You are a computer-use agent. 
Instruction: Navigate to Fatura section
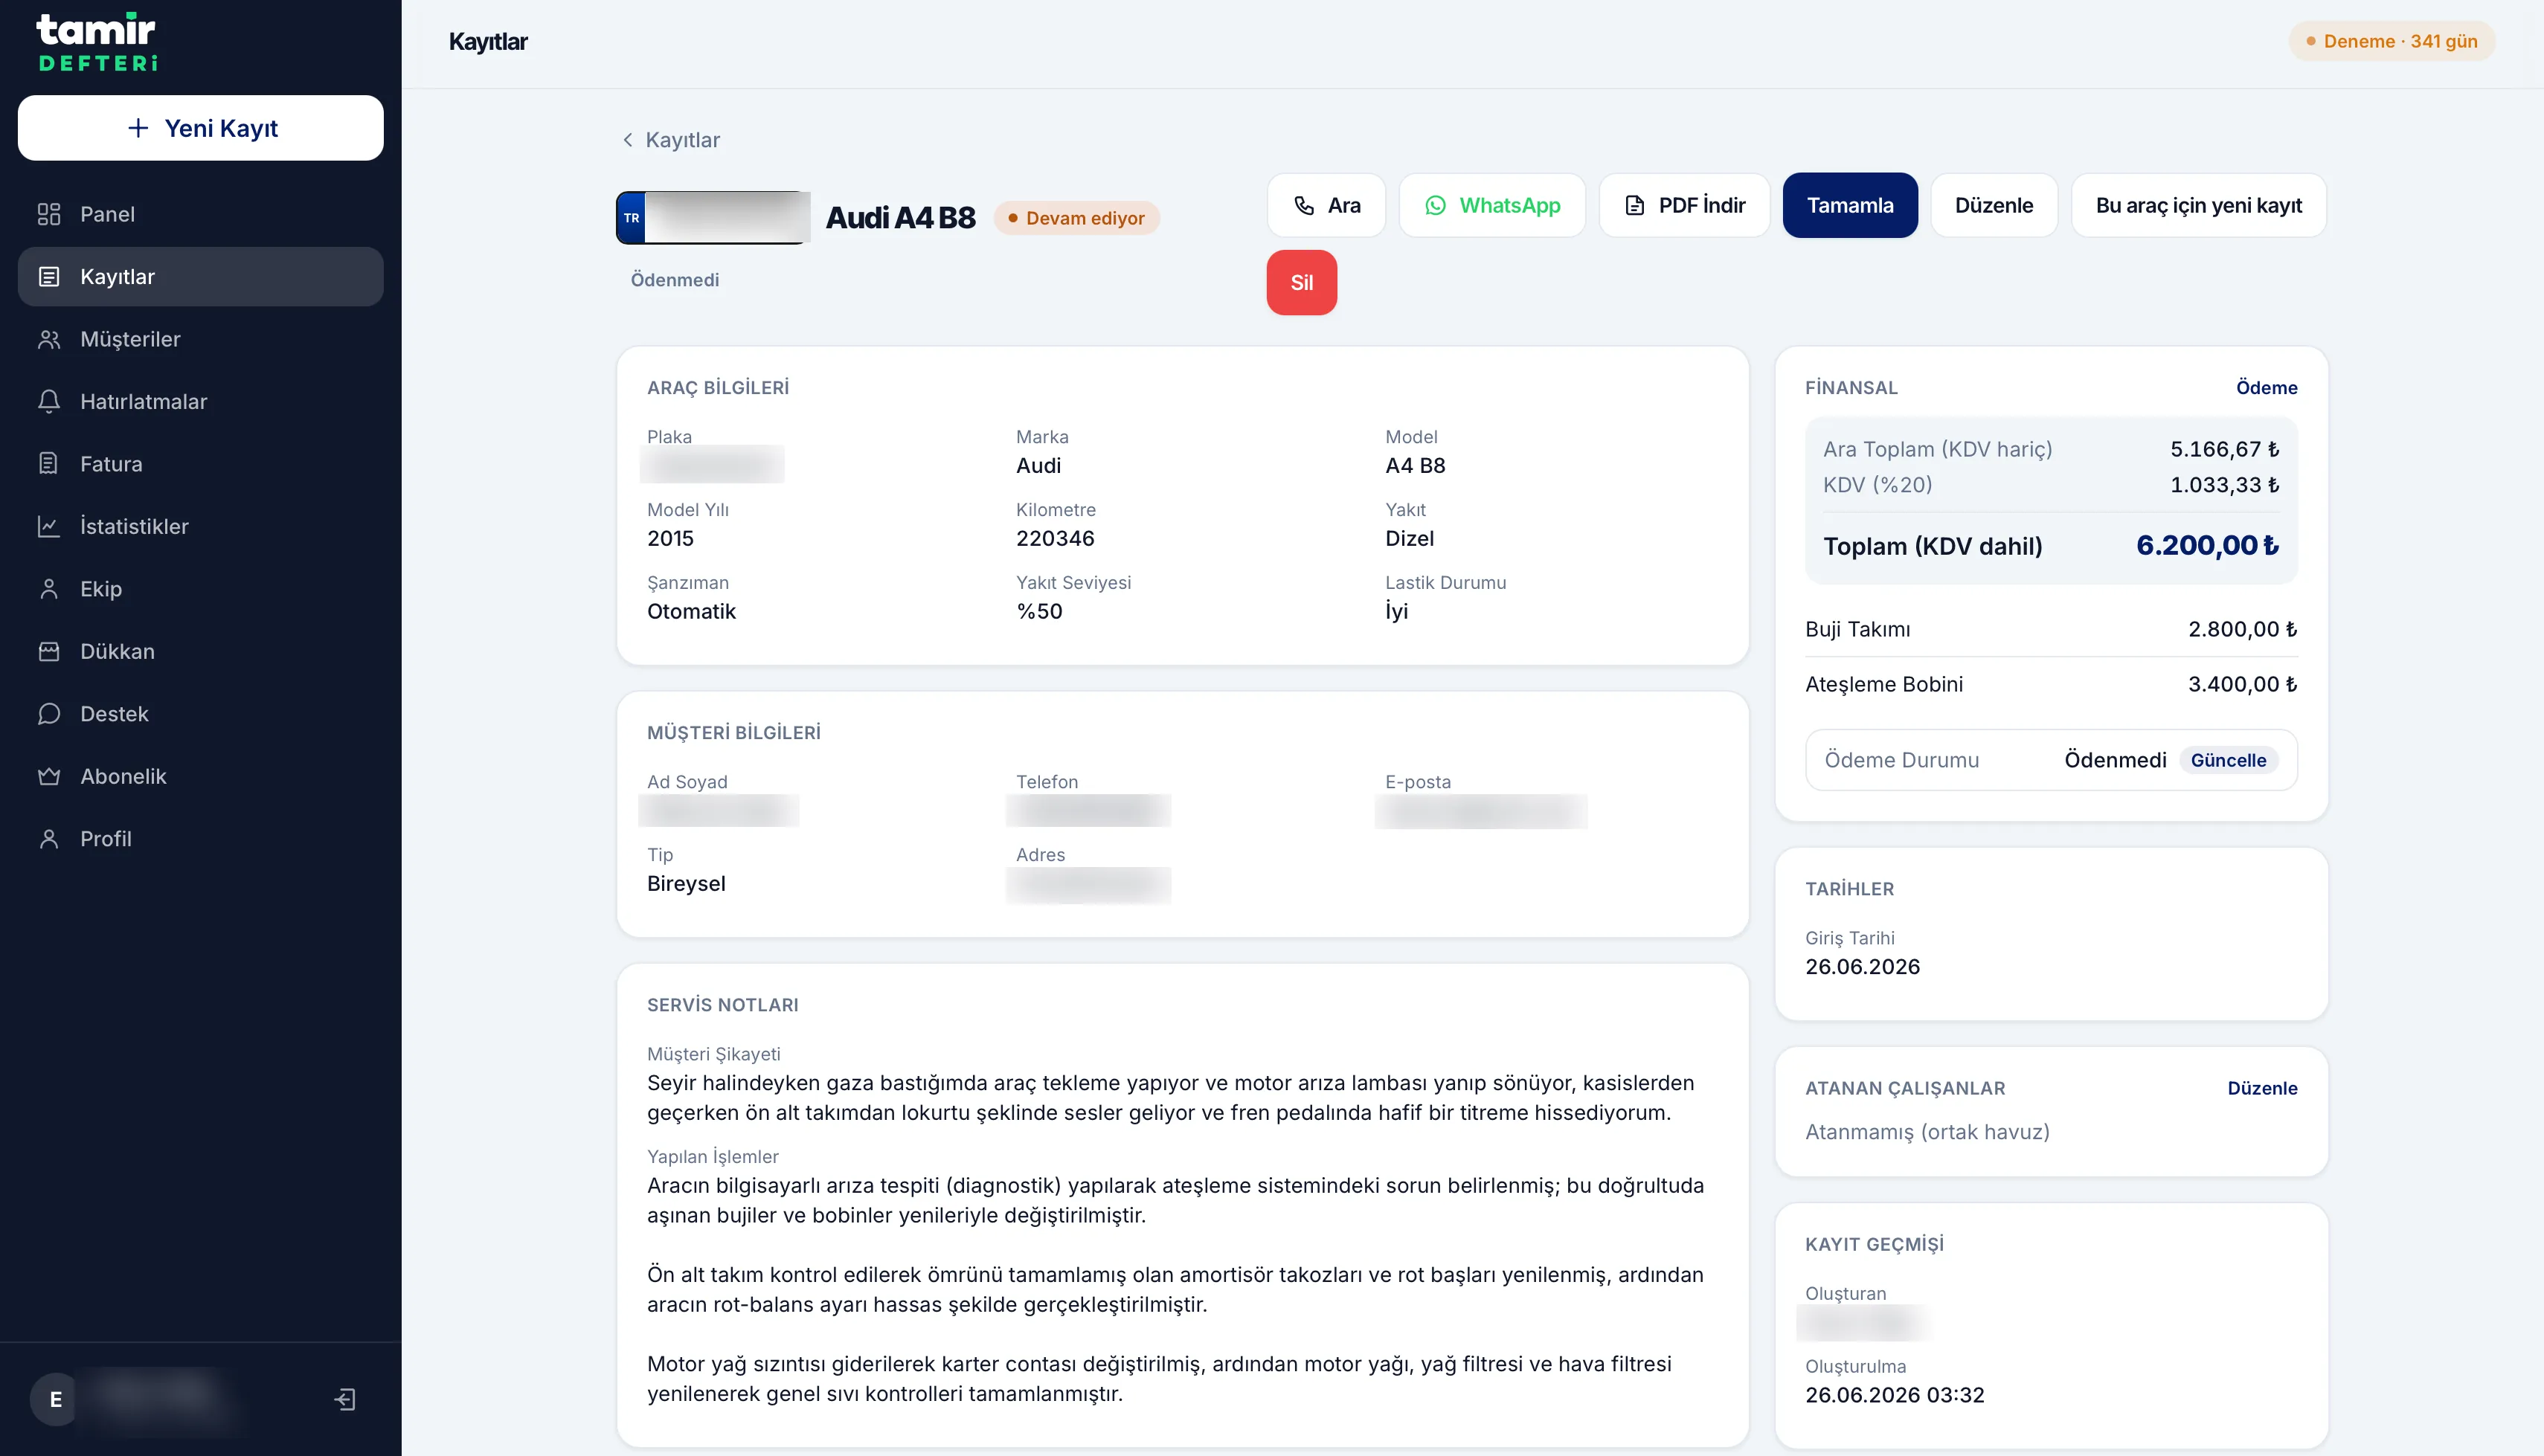point(200,464)
